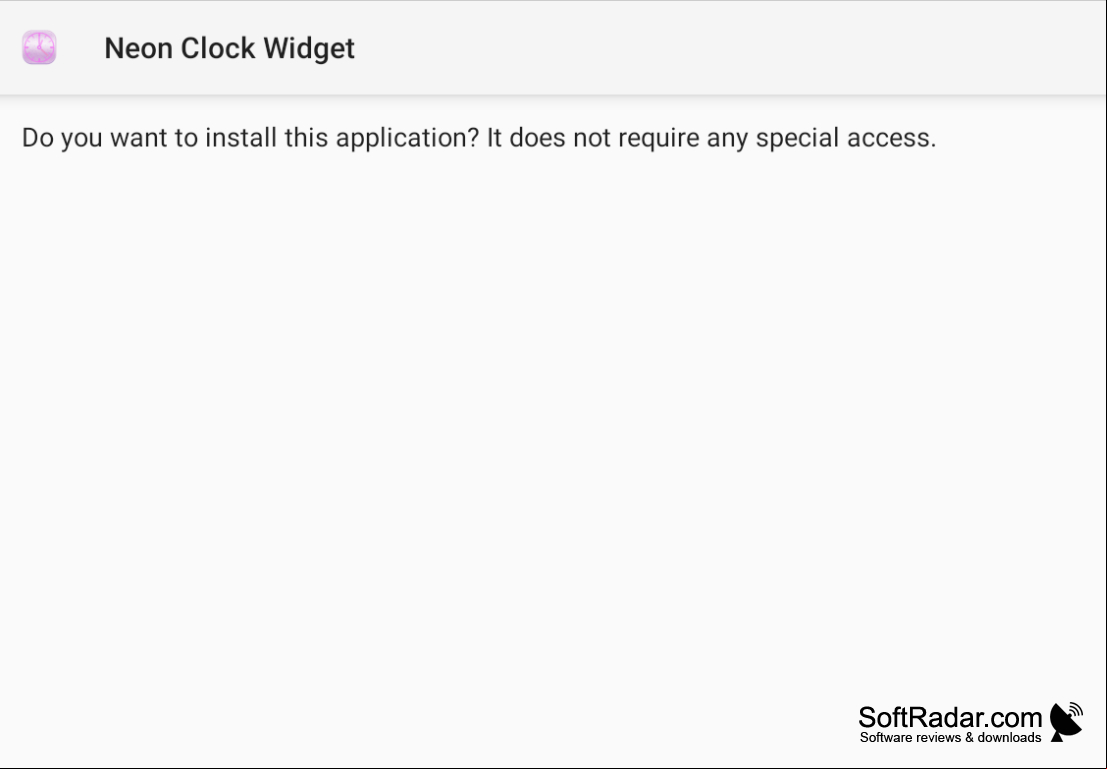The image size is (1107, 769).
Task: Click the word Widget in the title
Action: (x=309, y=49)
